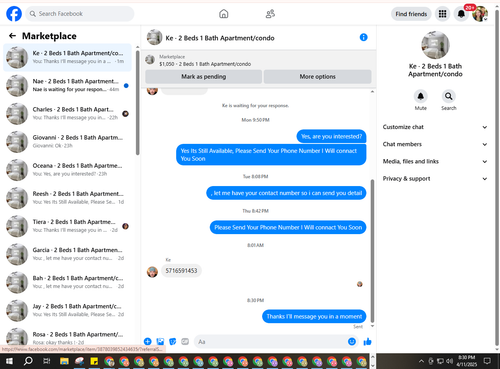Image resolution: width=500 pixels, height=369 pixels.
Task: Click the 'let me have your contact number' bubble
Action: point(286,193)
